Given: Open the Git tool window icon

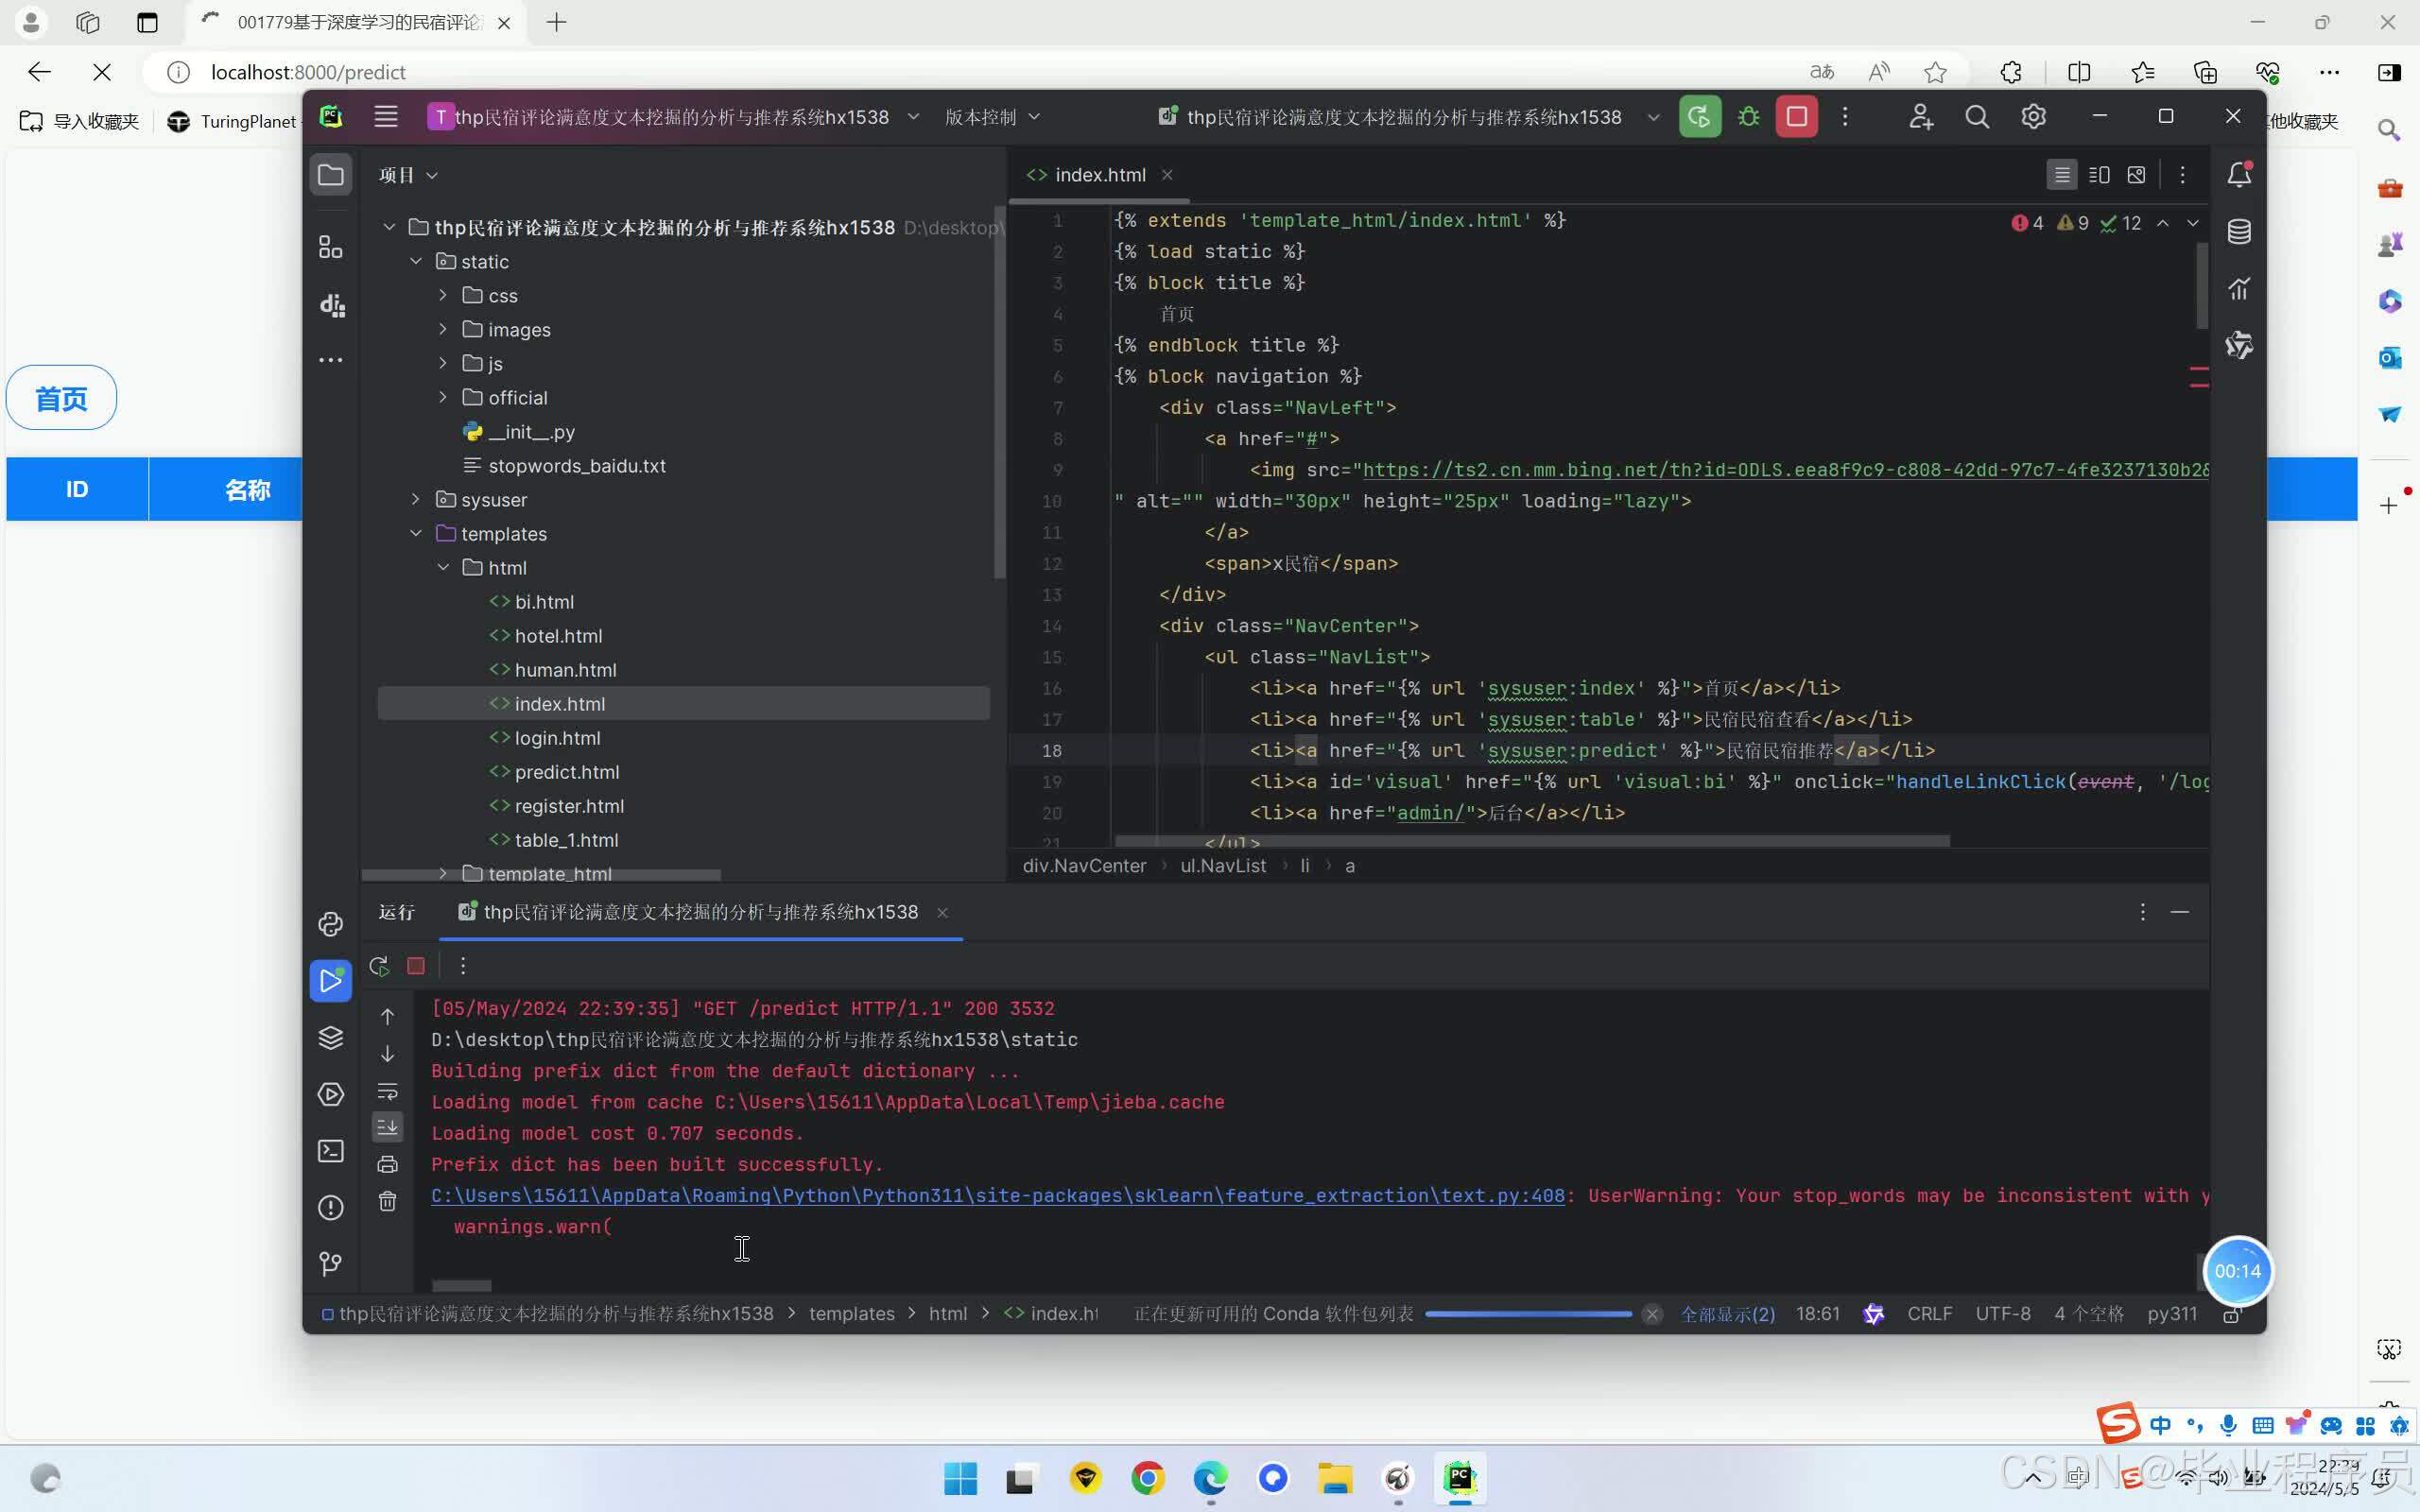Looking at the screenshot, I should point(331,1264).
